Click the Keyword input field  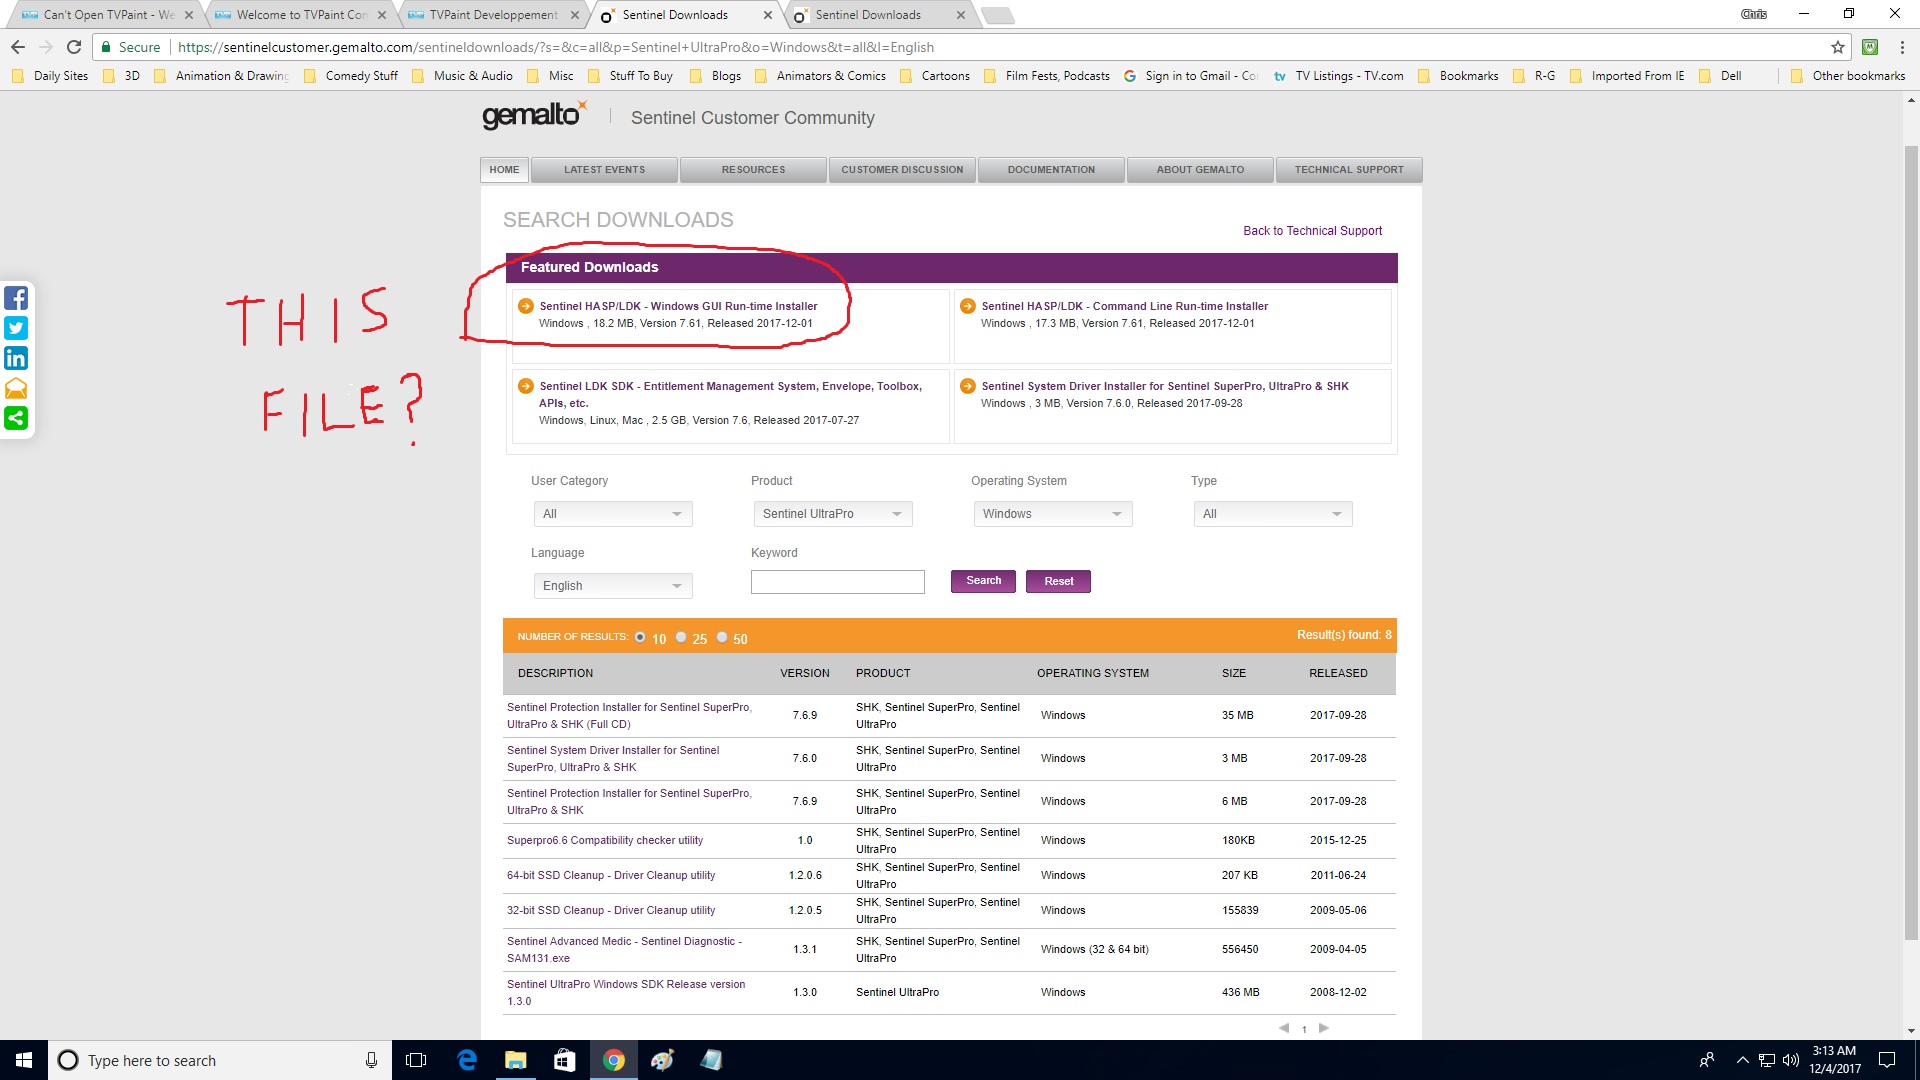pos(837,582)
